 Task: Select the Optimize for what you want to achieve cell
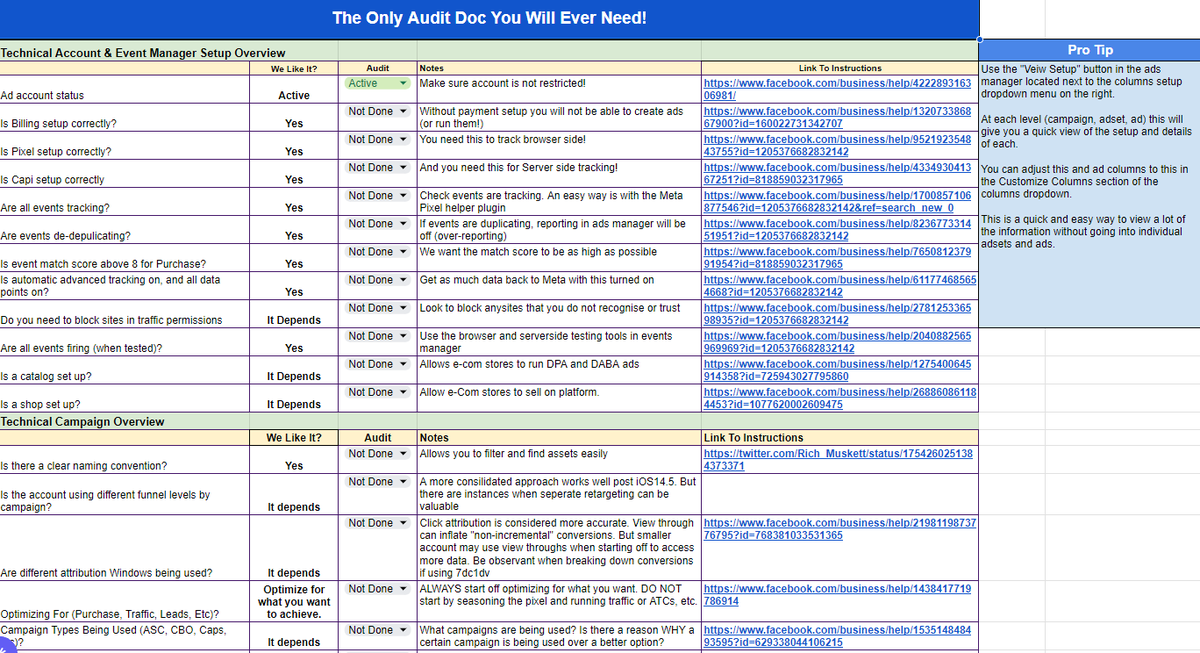294,602
